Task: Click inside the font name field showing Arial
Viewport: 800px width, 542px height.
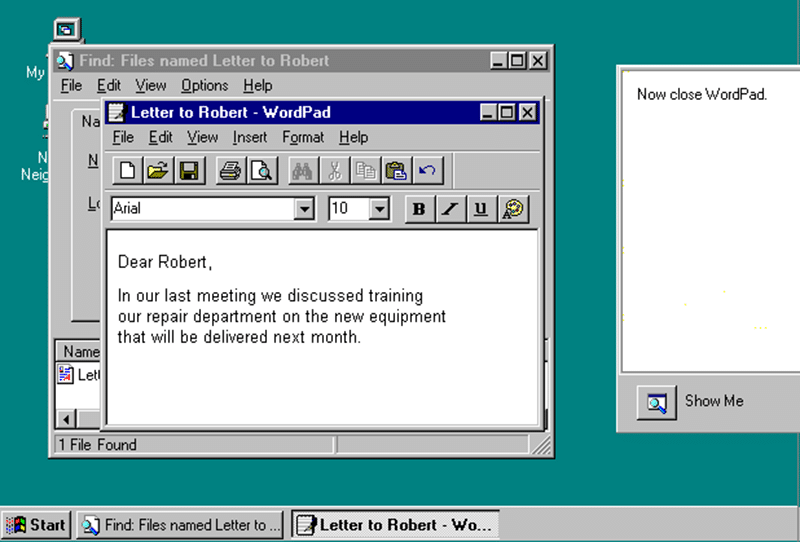Action: (x=203, y=209)
